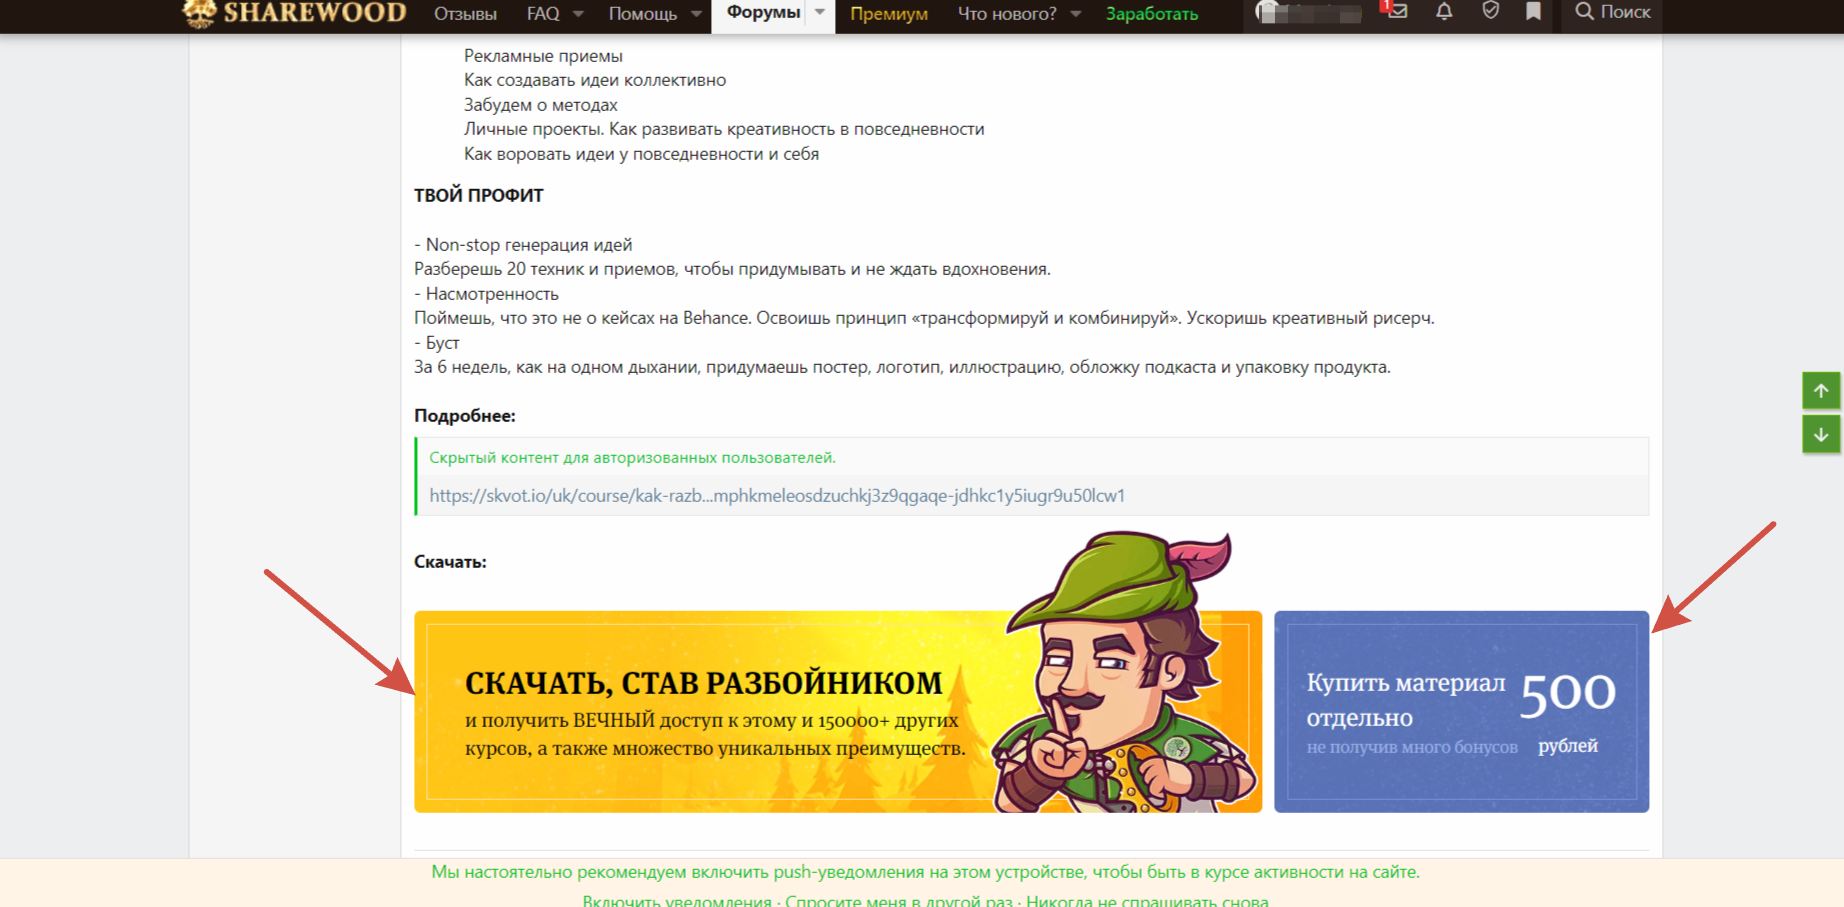This screenshot has width=1844, height=907.
Task: Click Спросите меня в другой раз
Action: click(899, 900)
